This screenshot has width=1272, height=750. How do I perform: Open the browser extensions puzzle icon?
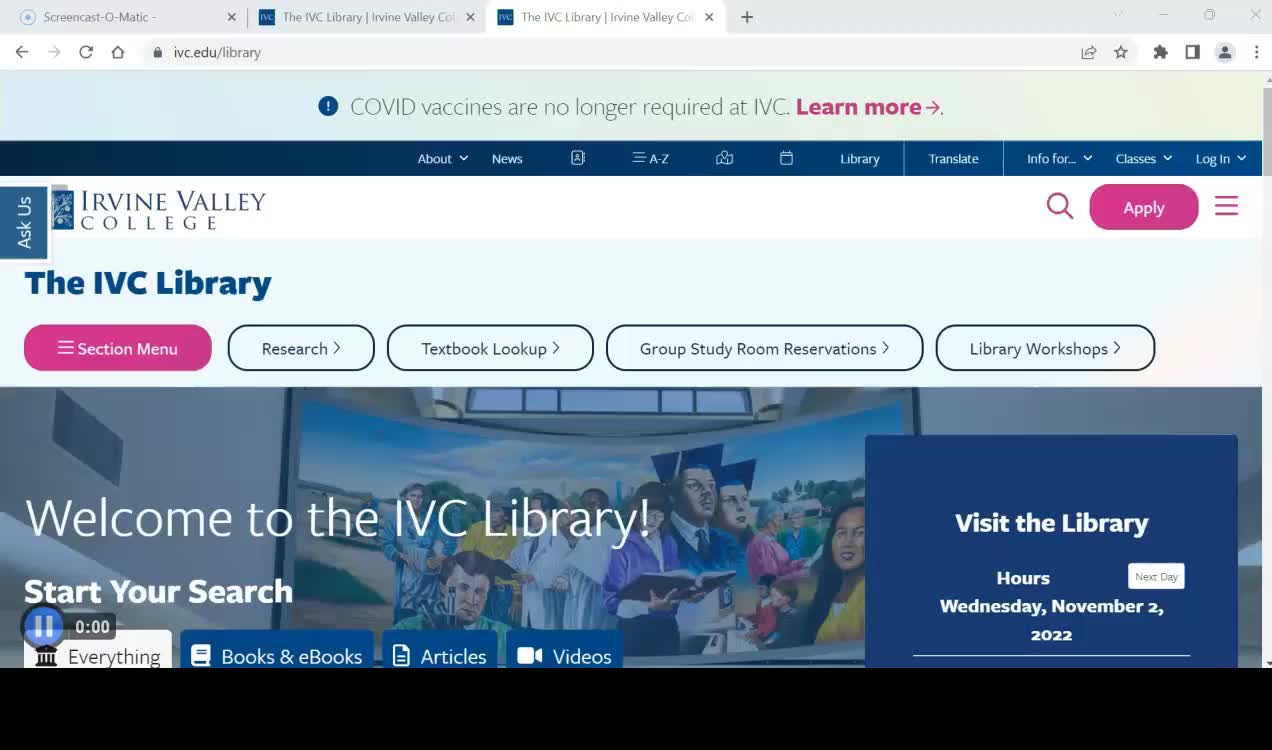pyautogui.click(x=1160, y=52)
